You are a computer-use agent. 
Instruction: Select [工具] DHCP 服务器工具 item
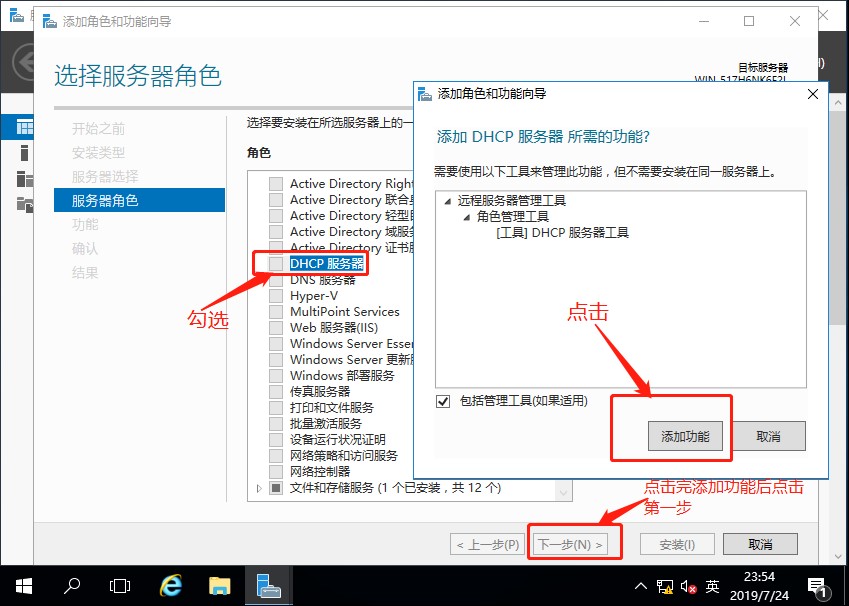563,233
